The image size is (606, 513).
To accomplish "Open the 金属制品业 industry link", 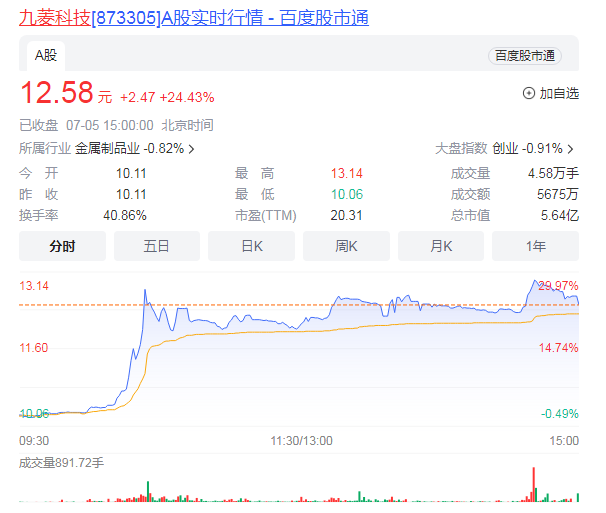I will tap(109, 148).
